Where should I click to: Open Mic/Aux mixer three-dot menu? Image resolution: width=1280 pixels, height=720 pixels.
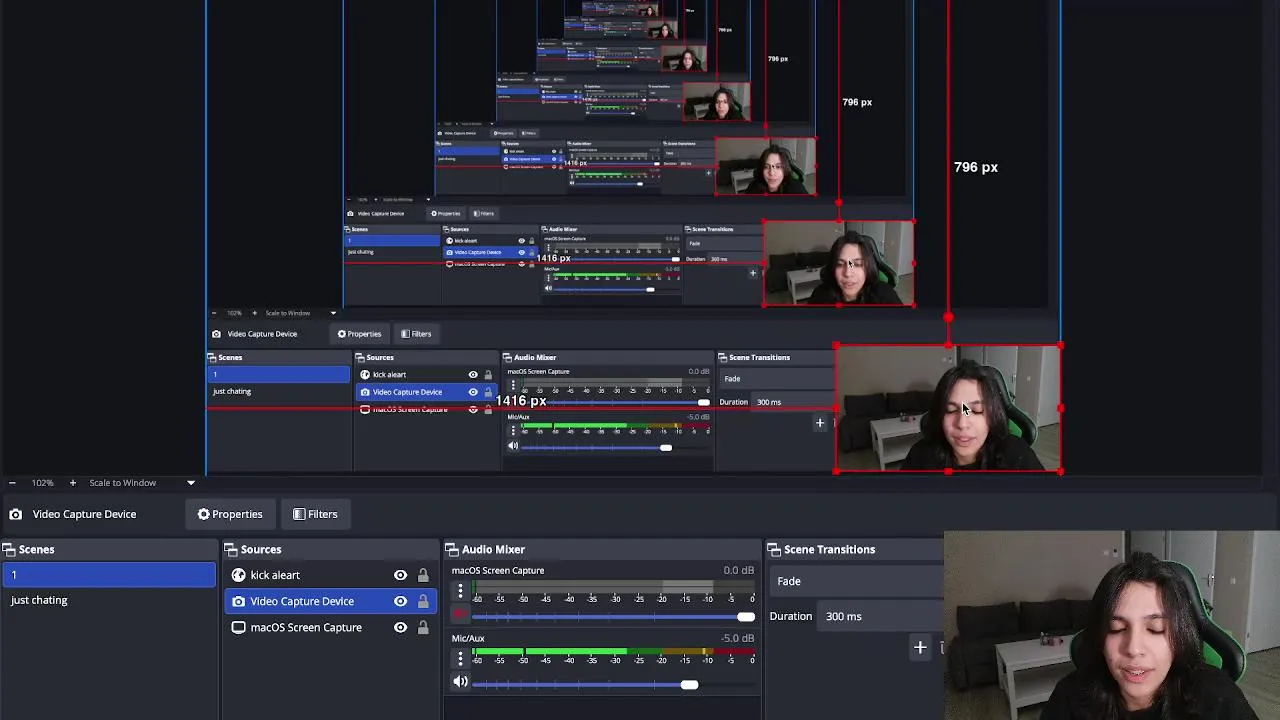coord(460,659)
